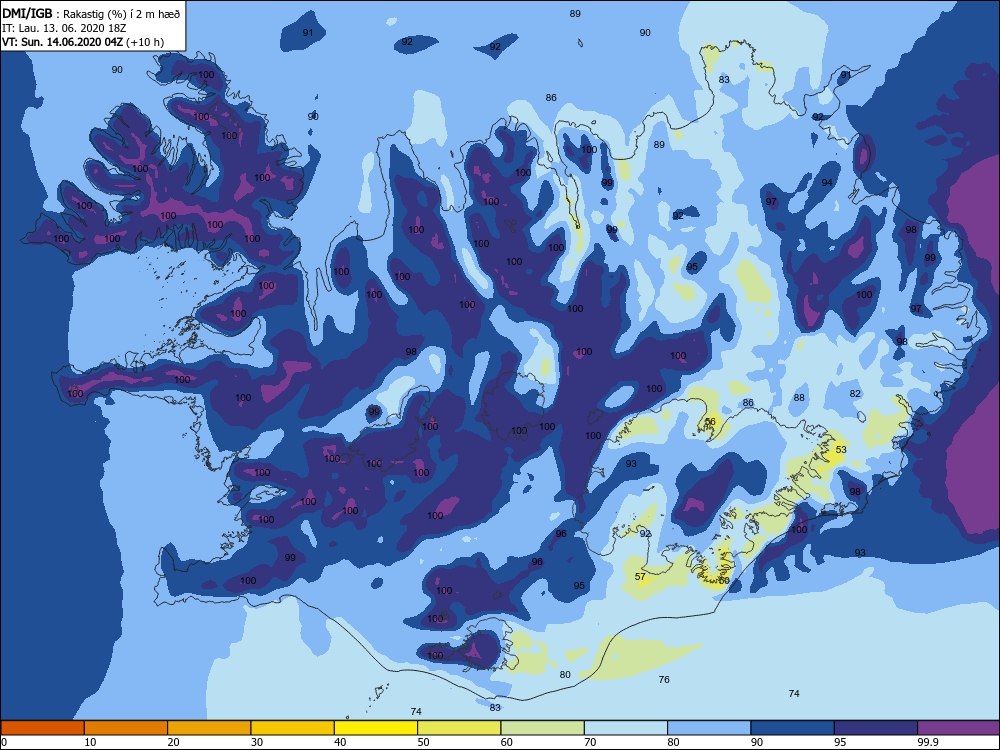The width and height of the screenshot is (1000, 750).
Task: Pick the 20–30 amber legend swatch
Action: (x=209, y=728)
